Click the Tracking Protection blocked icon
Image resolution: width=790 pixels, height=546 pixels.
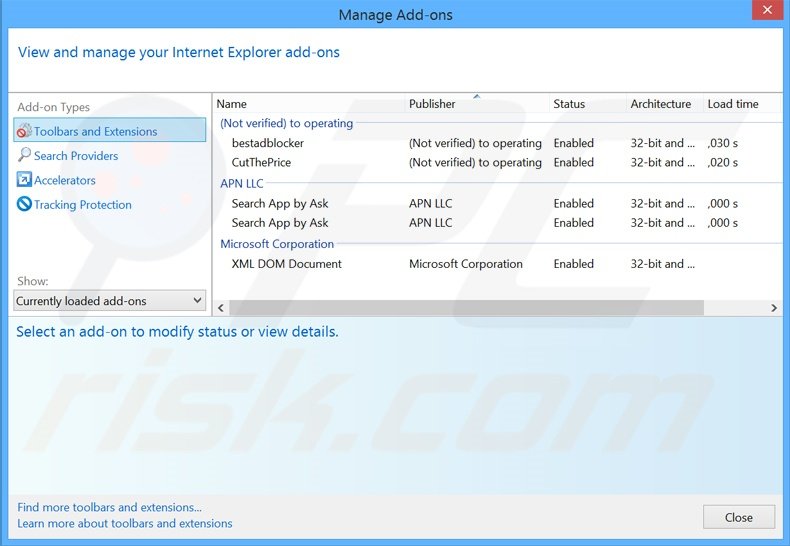click(x=24, y=204)
